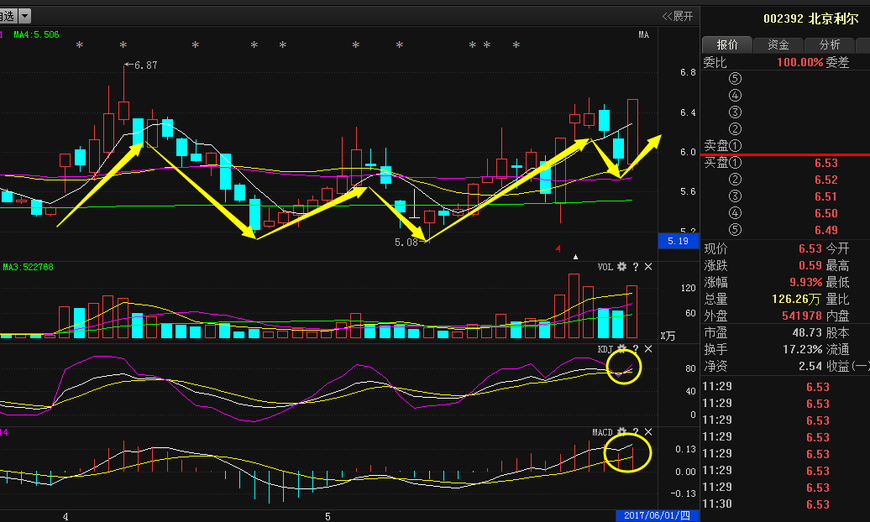This screenshot has width=870, height=522.
Task: Click the MA indicator label above chart
Action: point(644,34)
